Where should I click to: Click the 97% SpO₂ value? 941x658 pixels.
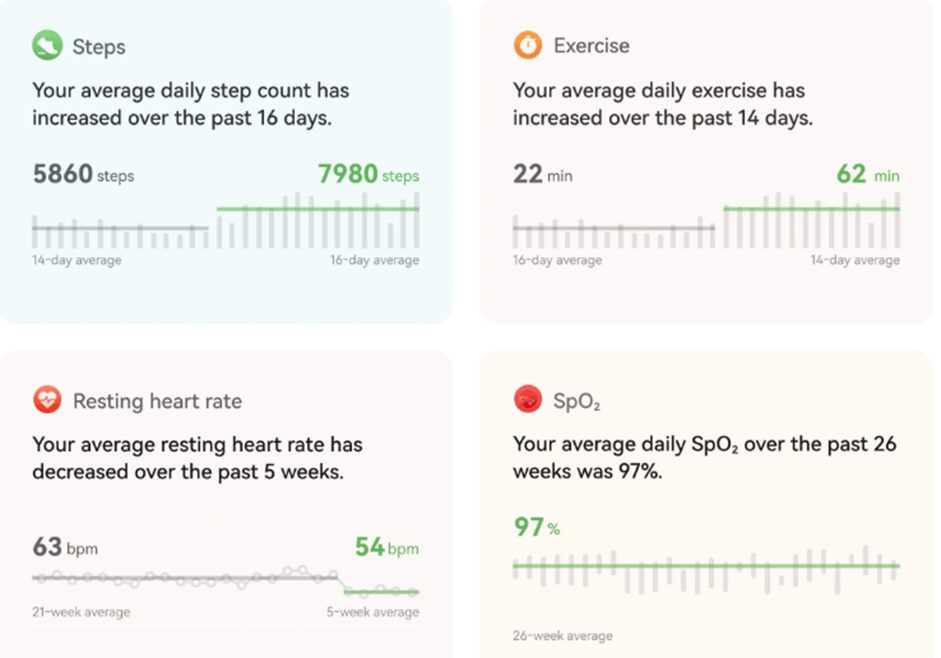(x=536, y=527)
